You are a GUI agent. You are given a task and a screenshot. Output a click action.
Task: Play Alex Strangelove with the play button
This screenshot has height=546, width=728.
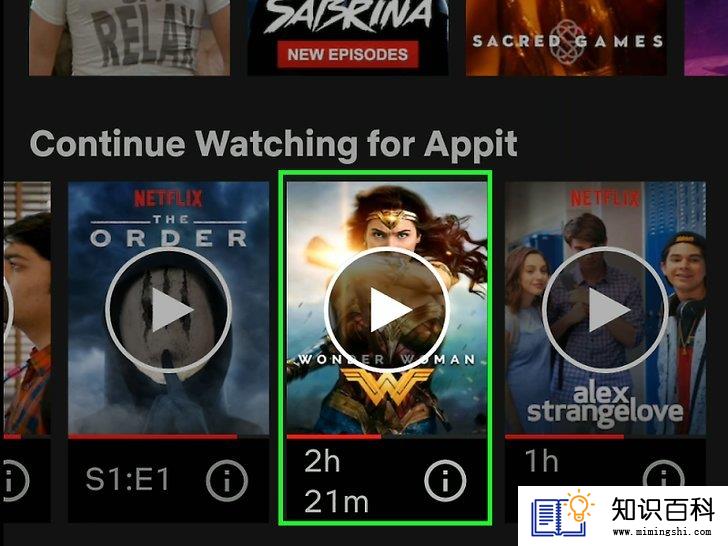(x=605, y=310)
